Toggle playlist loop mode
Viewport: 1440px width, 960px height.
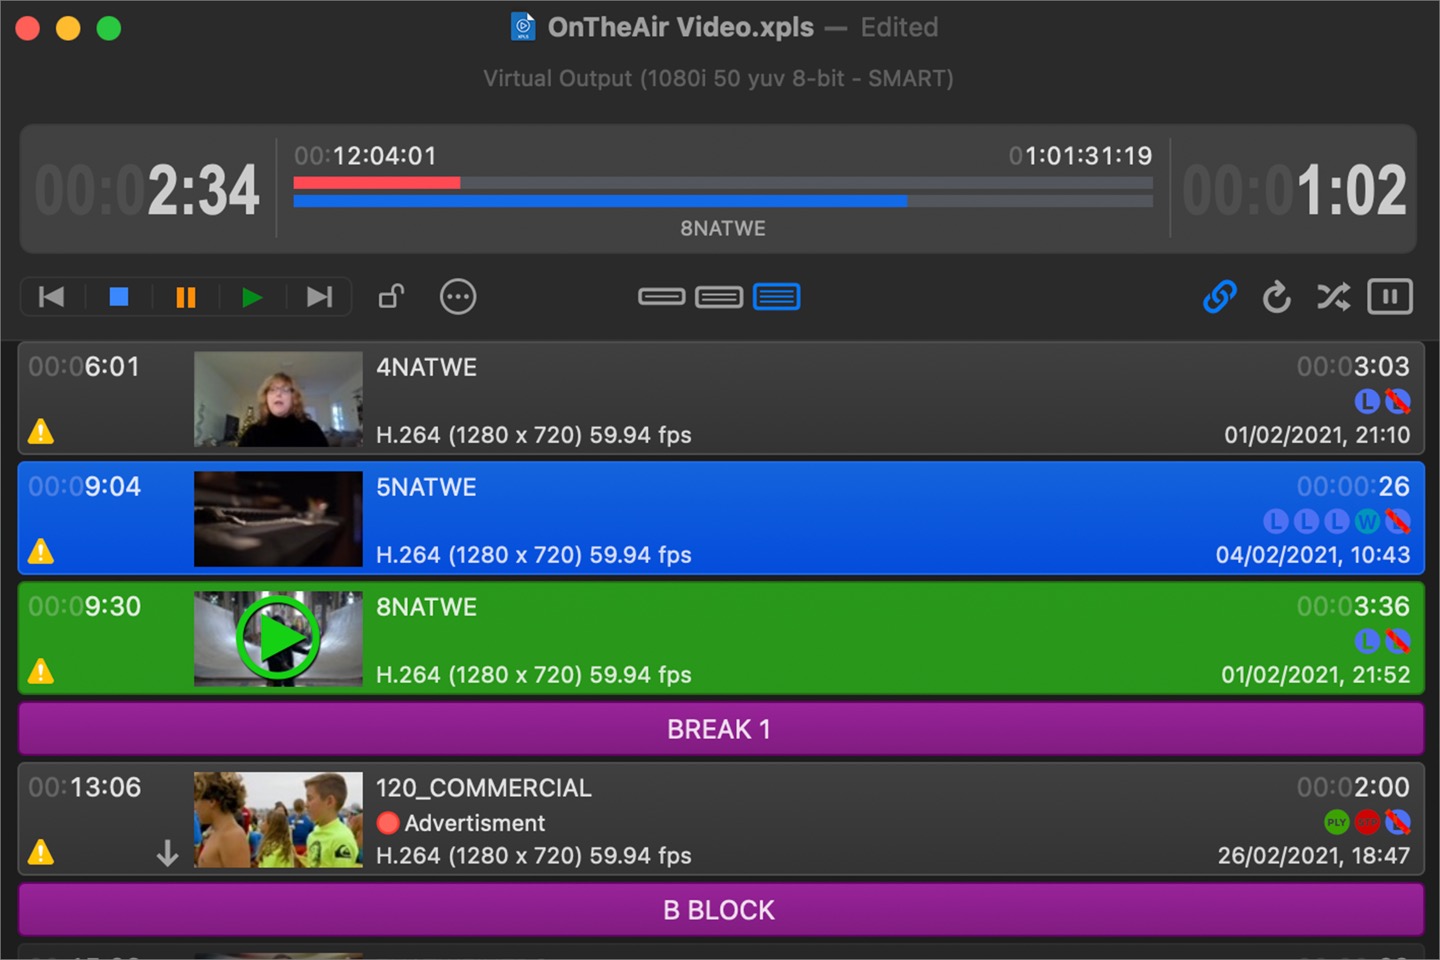1276,297
